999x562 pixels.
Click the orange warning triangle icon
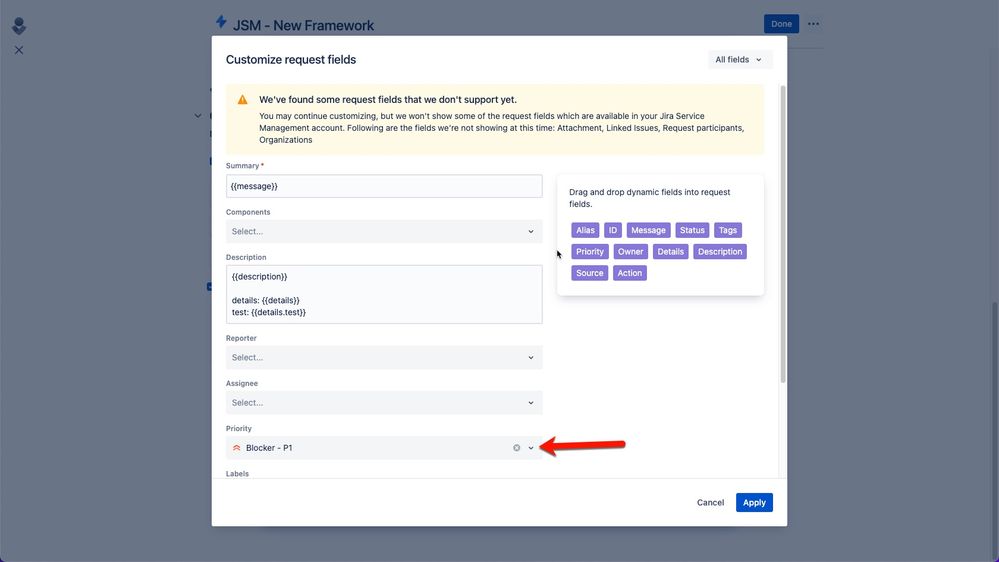pyautogui.click(x=243, y=100)
